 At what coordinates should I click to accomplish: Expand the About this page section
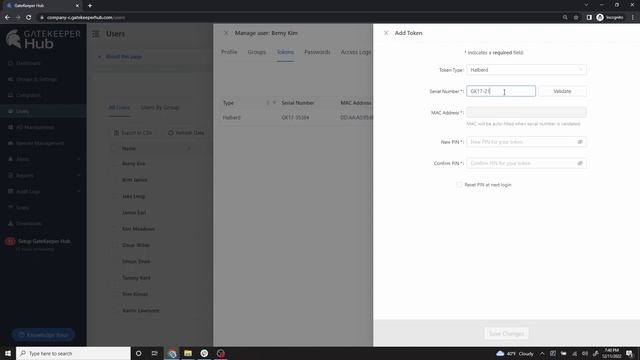click(x=120, y=57)
